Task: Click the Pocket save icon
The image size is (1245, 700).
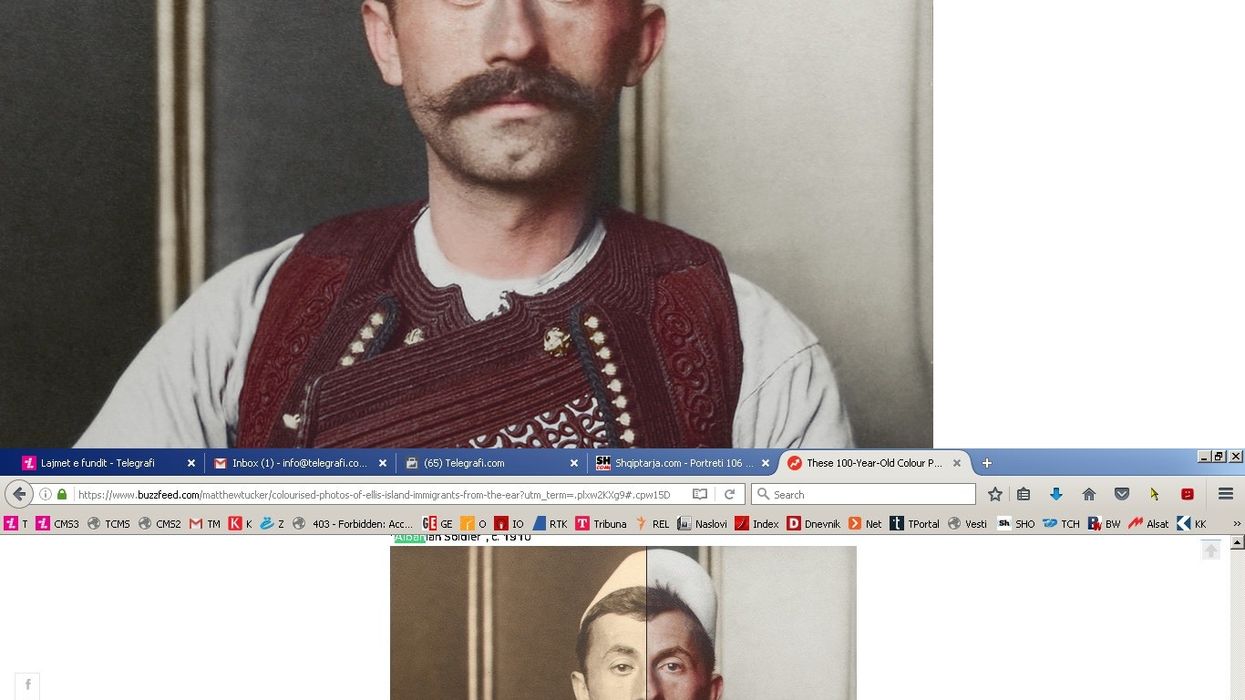Action: point(1122,494)
